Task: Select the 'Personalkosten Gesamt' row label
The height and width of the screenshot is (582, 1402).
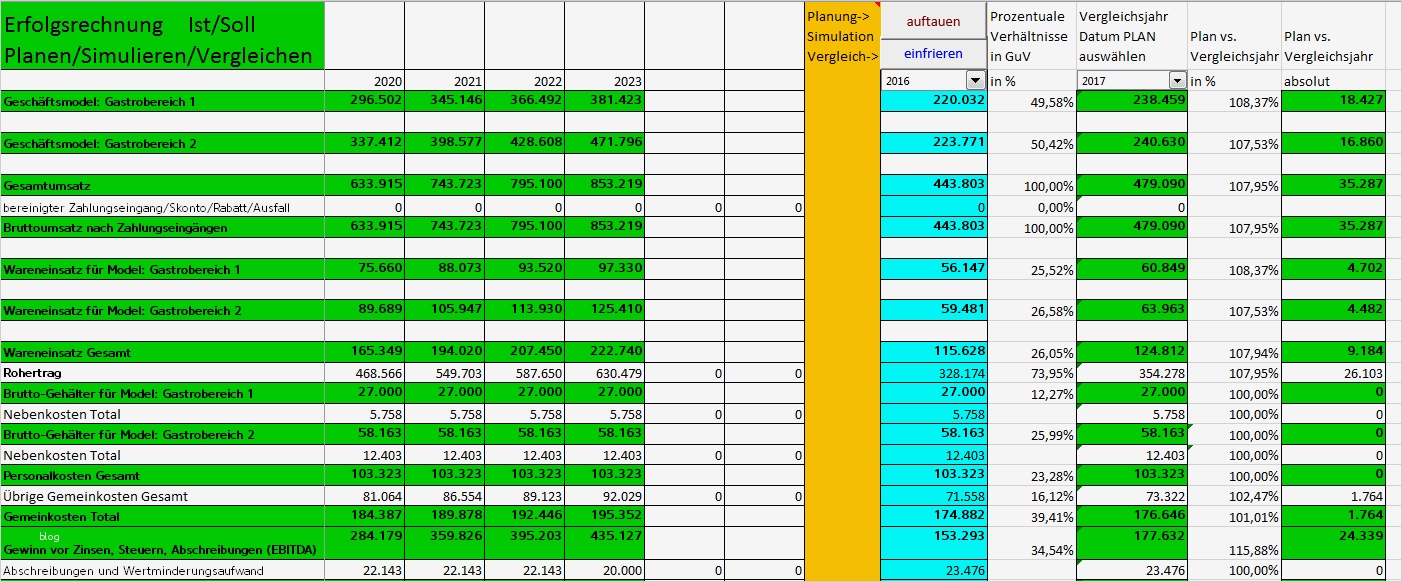Action: click(162, 475)
